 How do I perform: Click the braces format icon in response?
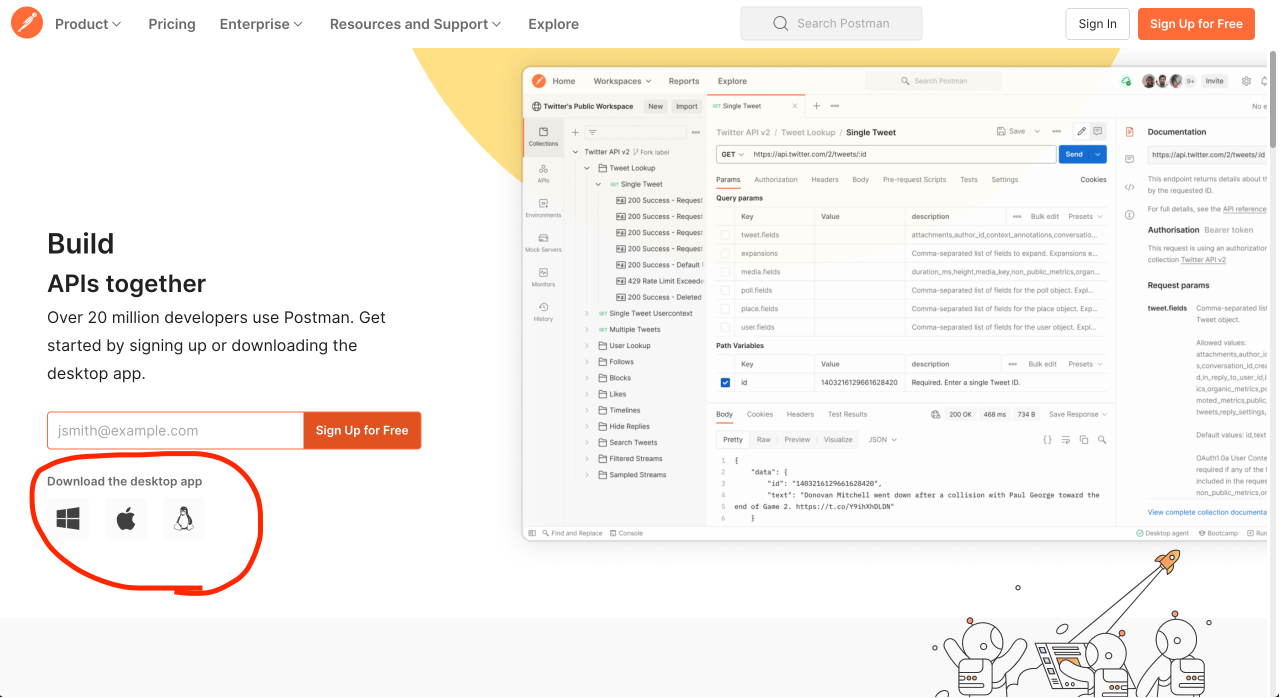pyautogui.click(x=1047, y=439)
